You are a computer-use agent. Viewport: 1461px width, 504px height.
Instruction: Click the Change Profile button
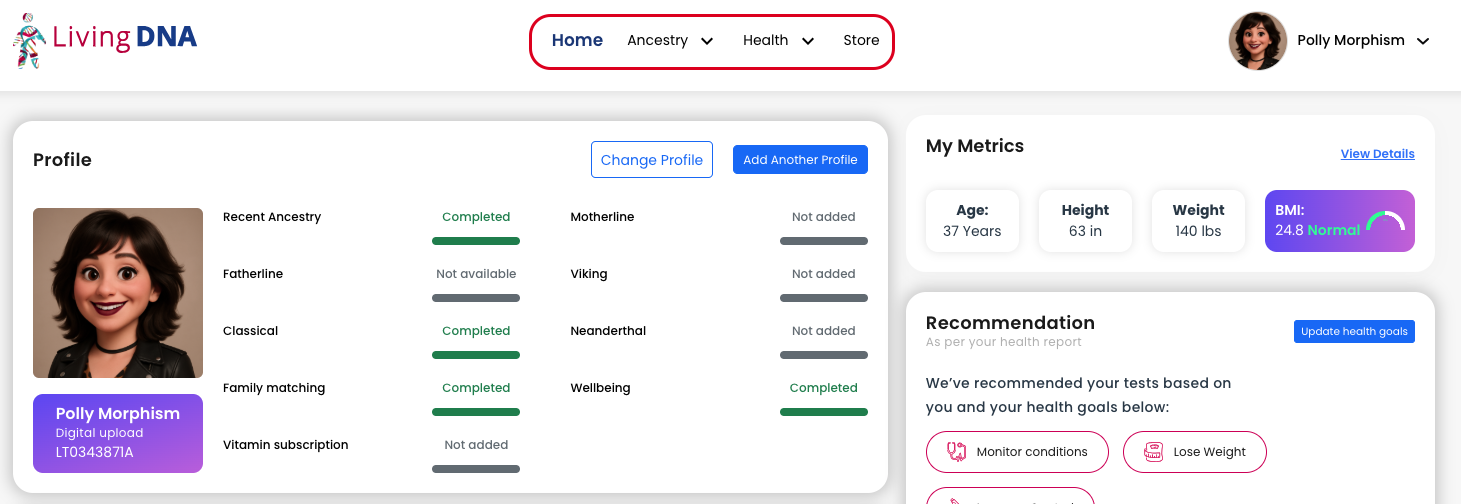(x=652, y=160)
